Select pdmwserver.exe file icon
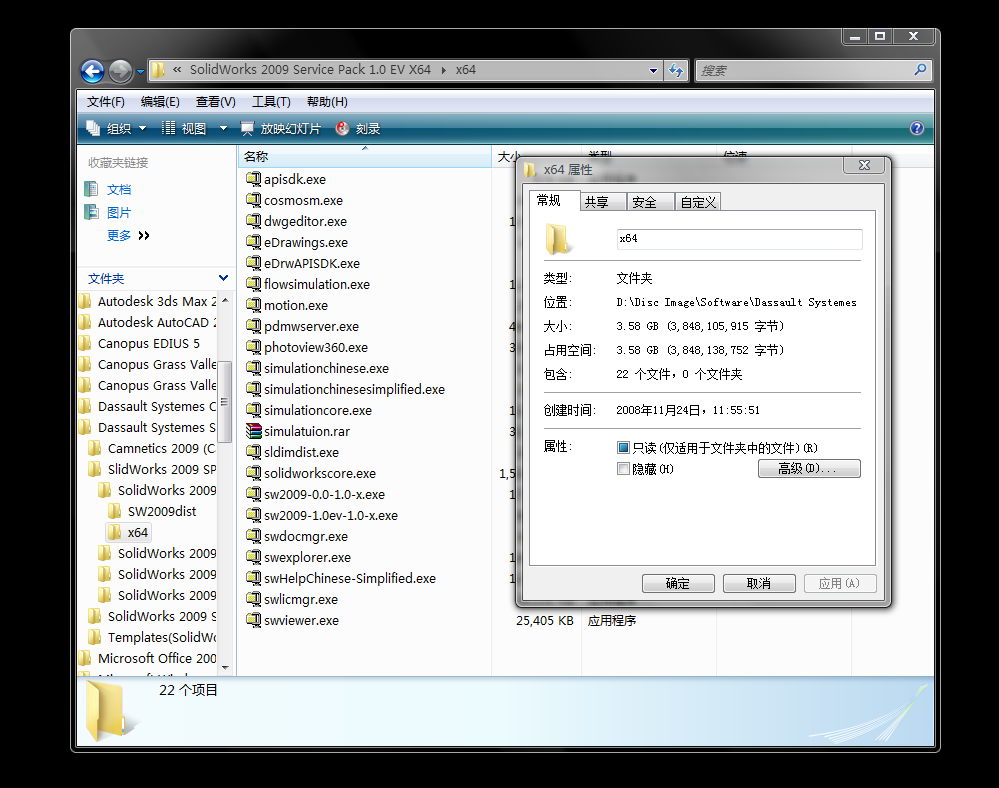Screen dimensions: 999x788 (x=254, y=326)
